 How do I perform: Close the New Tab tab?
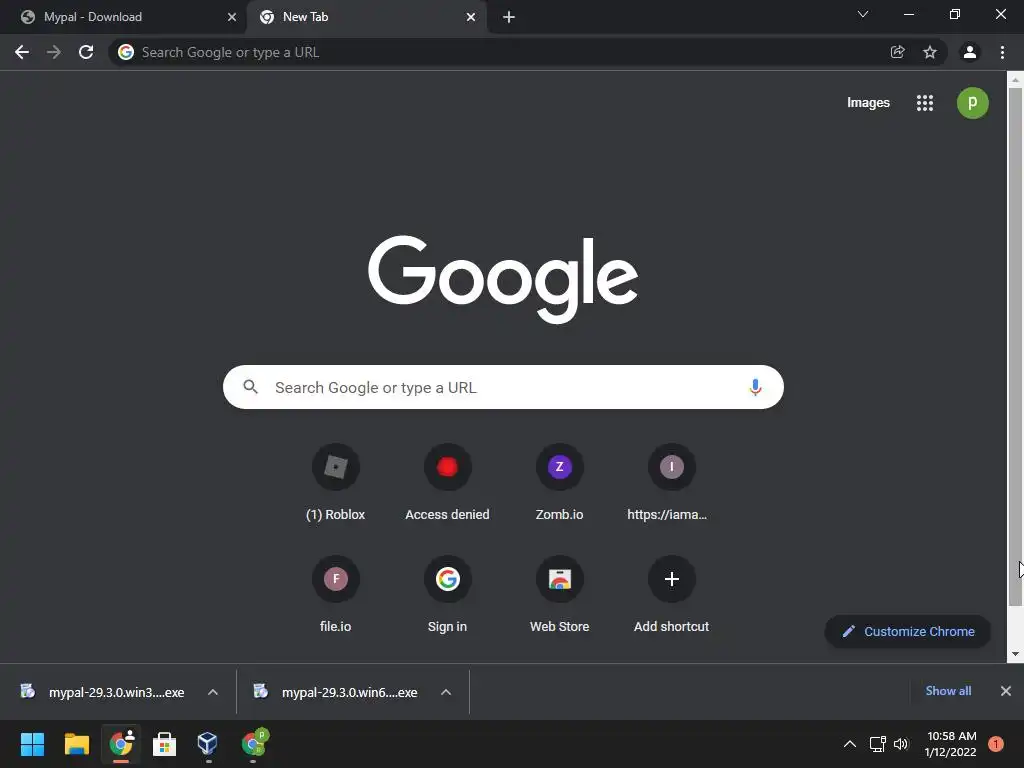tap(471, 17)
